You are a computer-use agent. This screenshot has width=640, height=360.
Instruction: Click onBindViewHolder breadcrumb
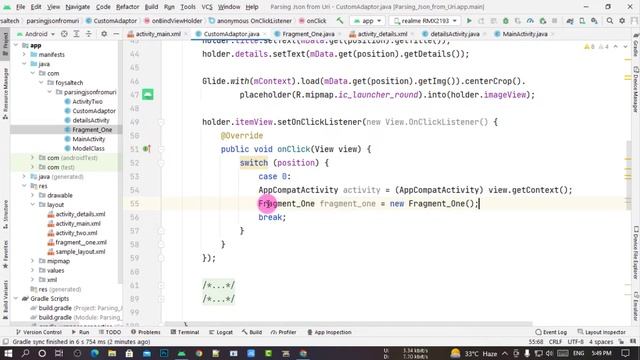tap(177, 21)
